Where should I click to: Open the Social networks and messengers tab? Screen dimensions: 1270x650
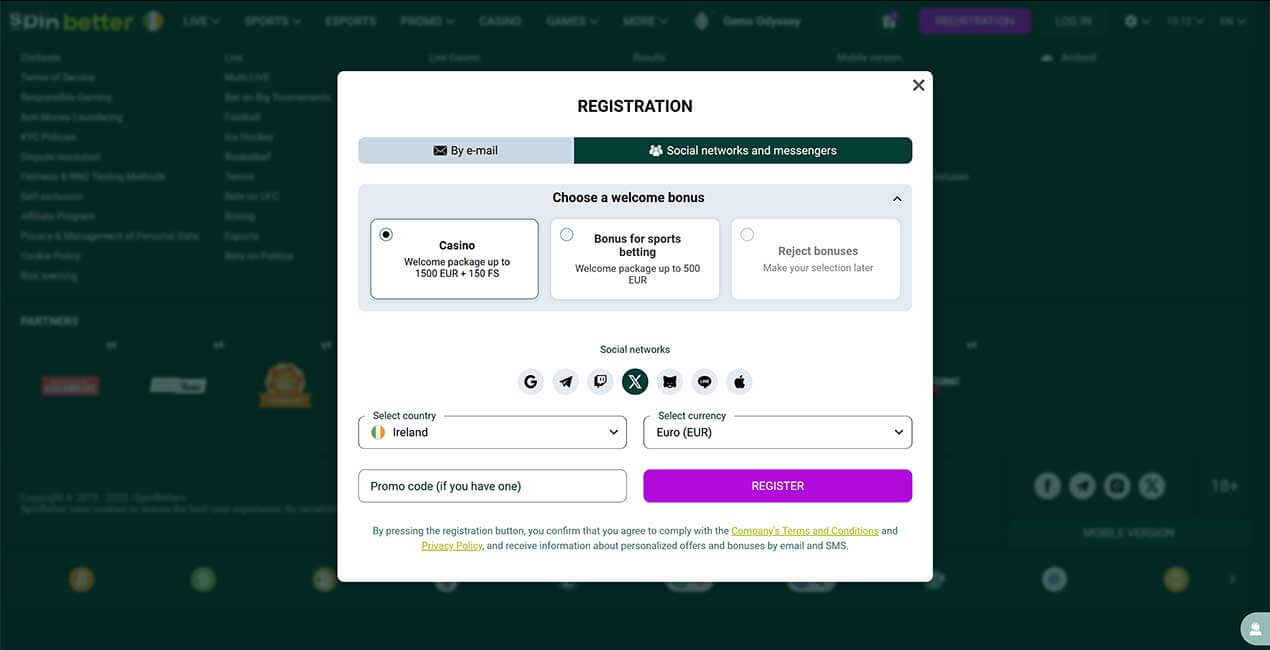743,149
